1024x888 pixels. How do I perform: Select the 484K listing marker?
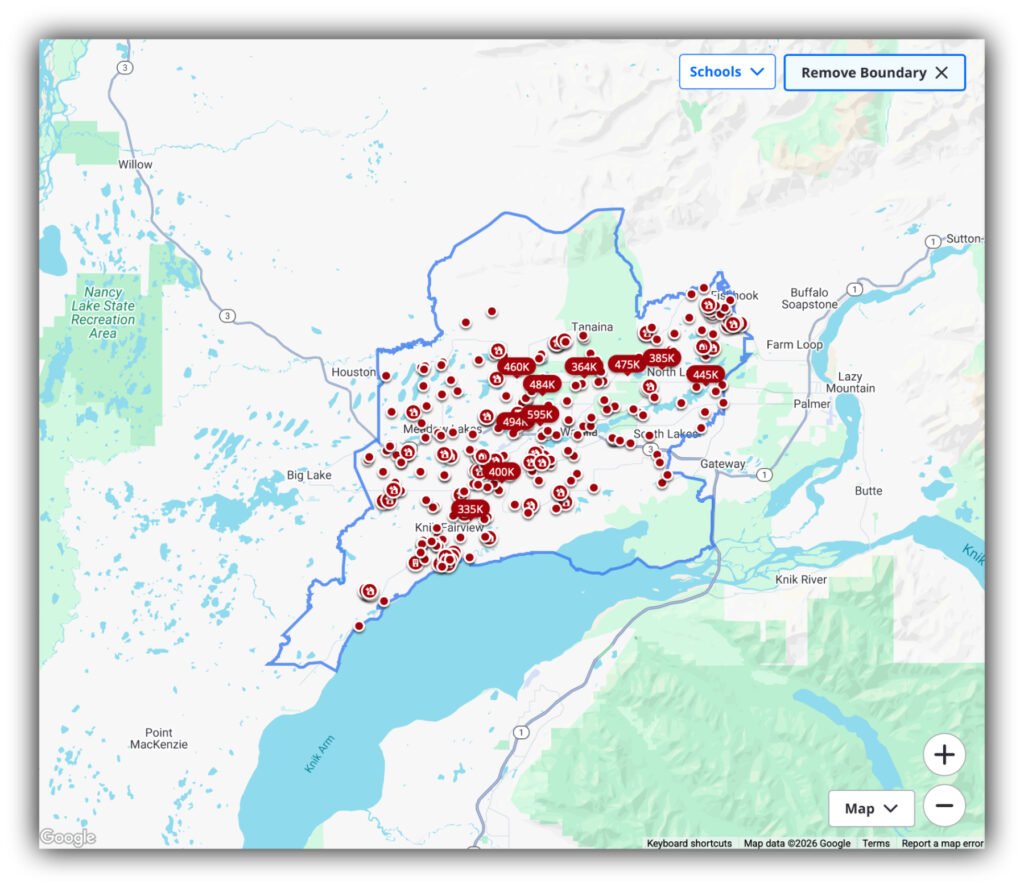point(542,384)
